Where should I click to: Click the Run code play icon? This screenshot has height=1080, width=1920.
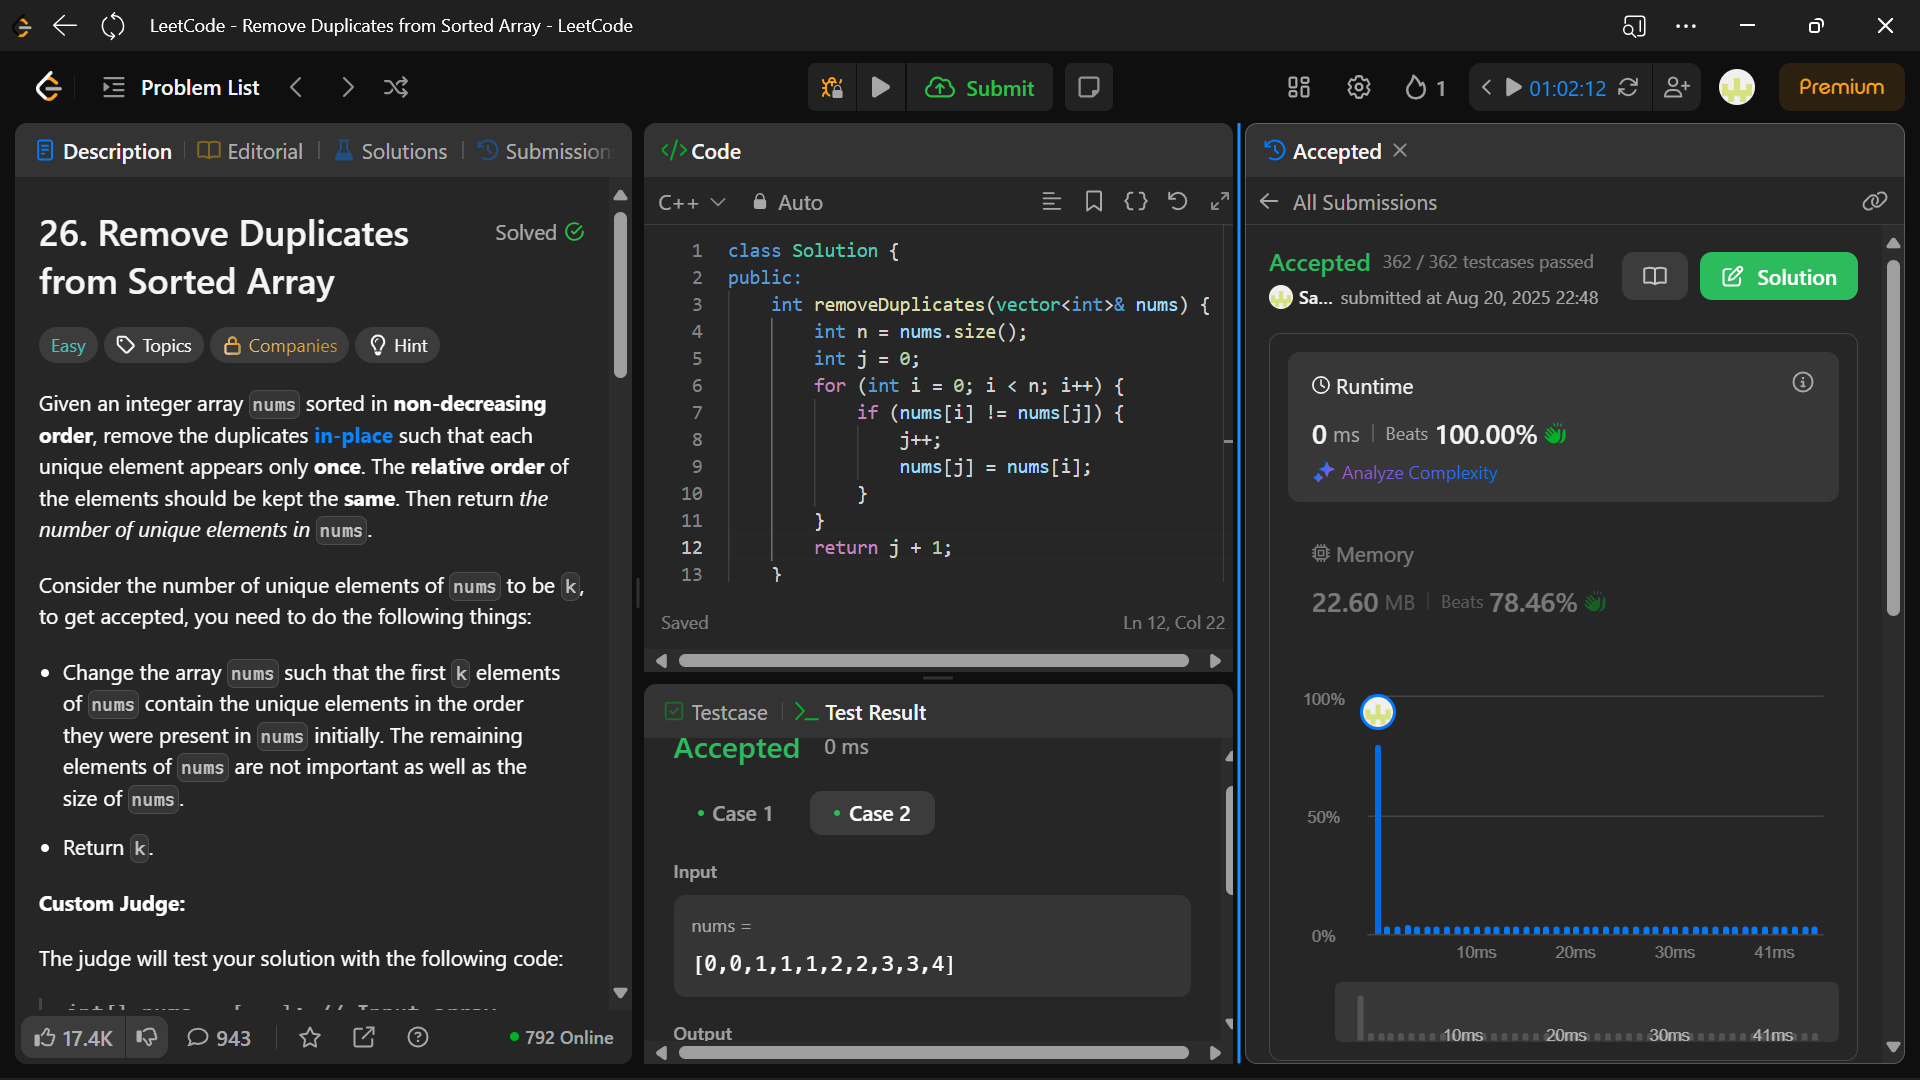[880, 88]
